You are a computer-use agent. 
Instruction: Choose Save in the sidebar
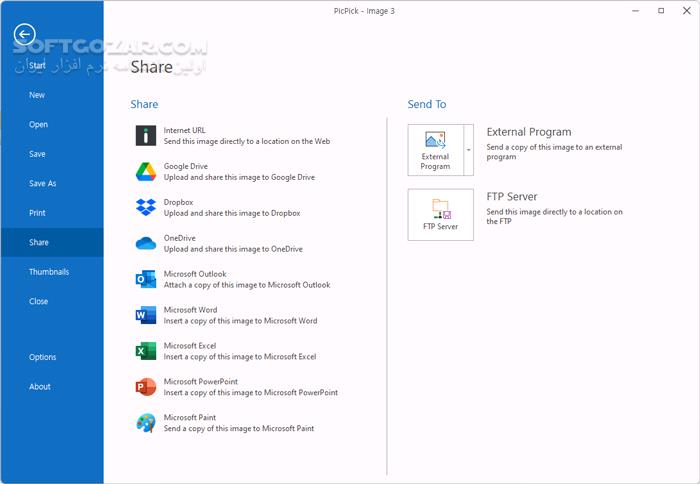coord(38,154)
